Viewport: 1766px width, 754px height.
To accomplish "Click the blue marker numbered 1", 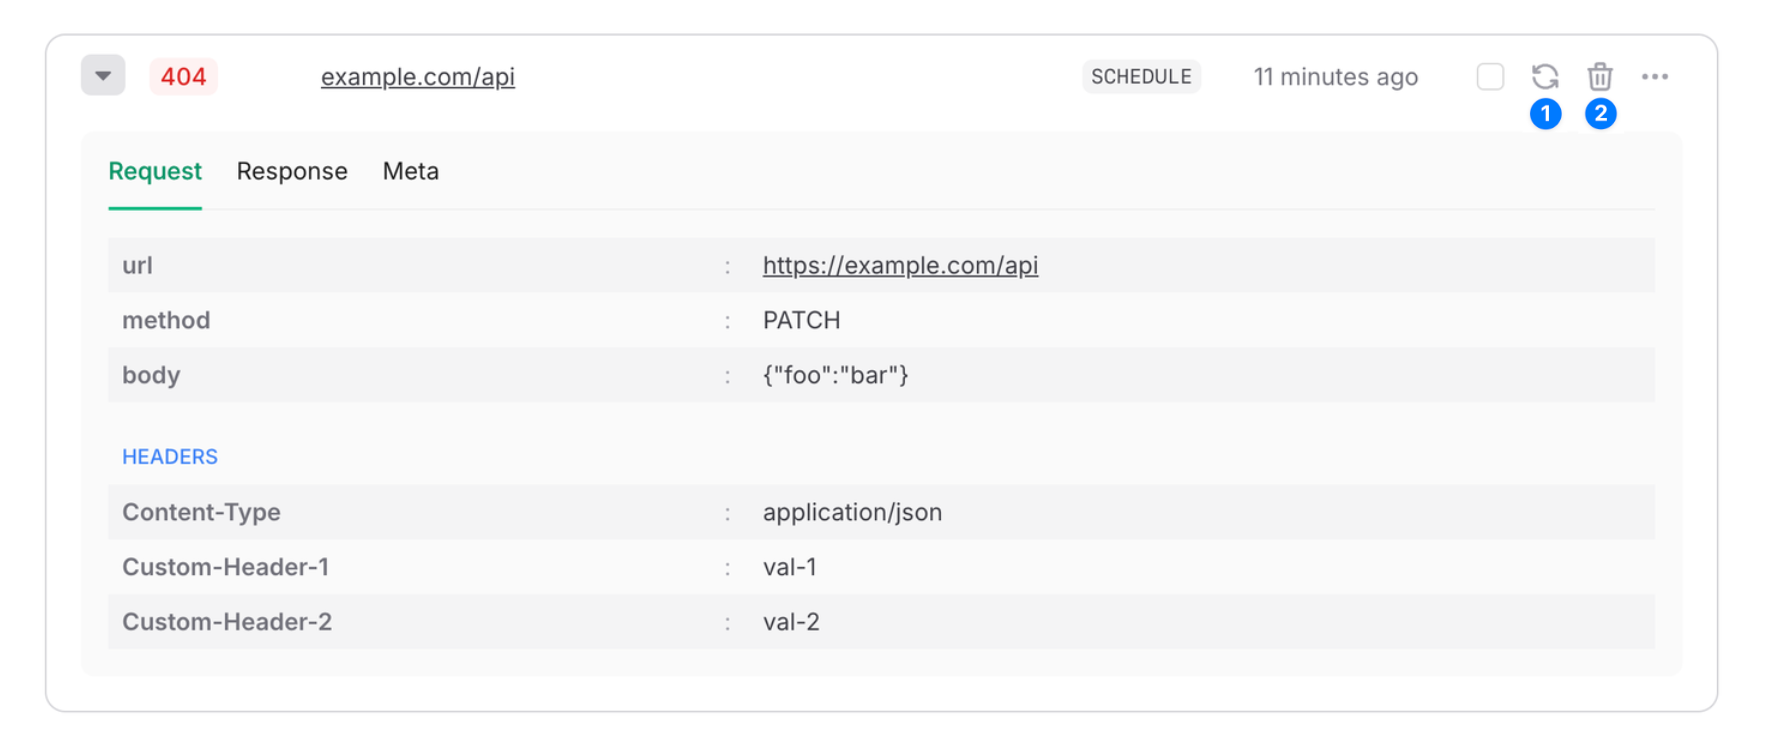I will 1545,114.
